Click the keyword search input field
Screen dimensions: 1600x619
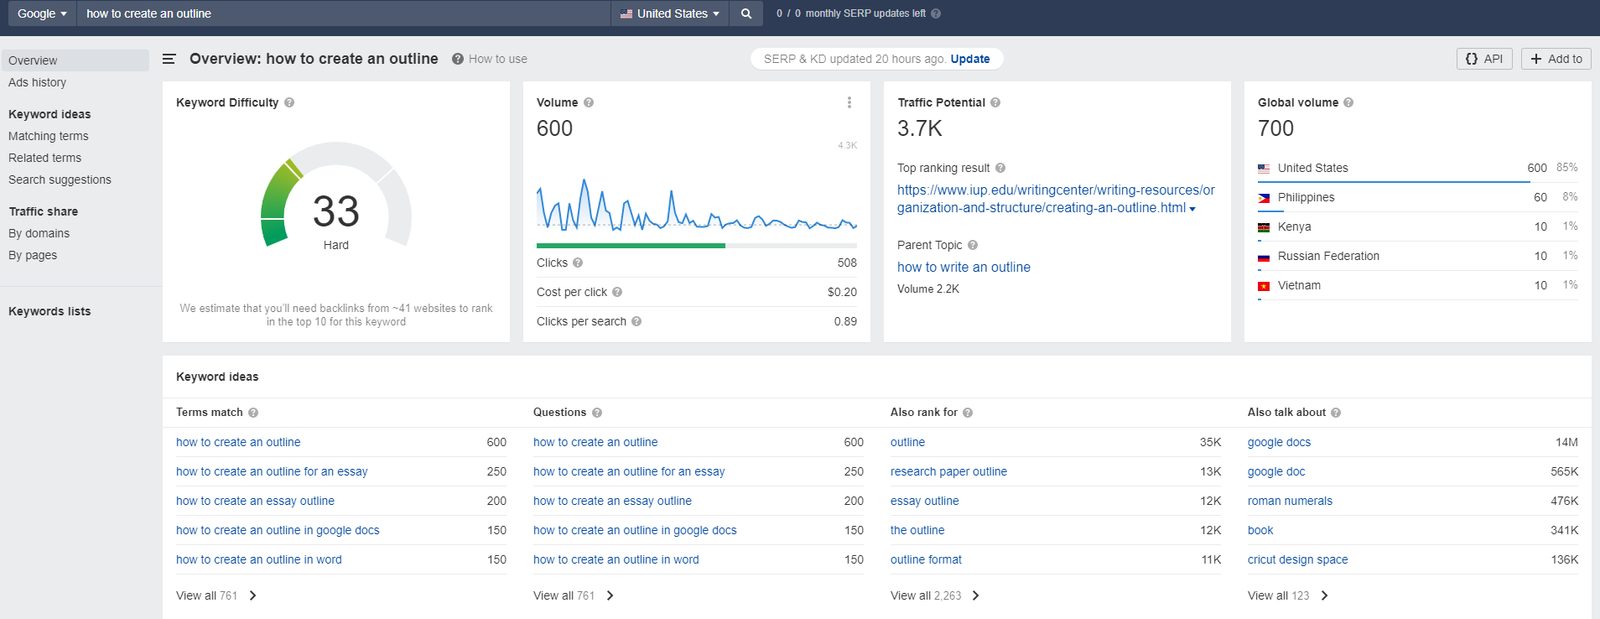(x=344, y=14)
